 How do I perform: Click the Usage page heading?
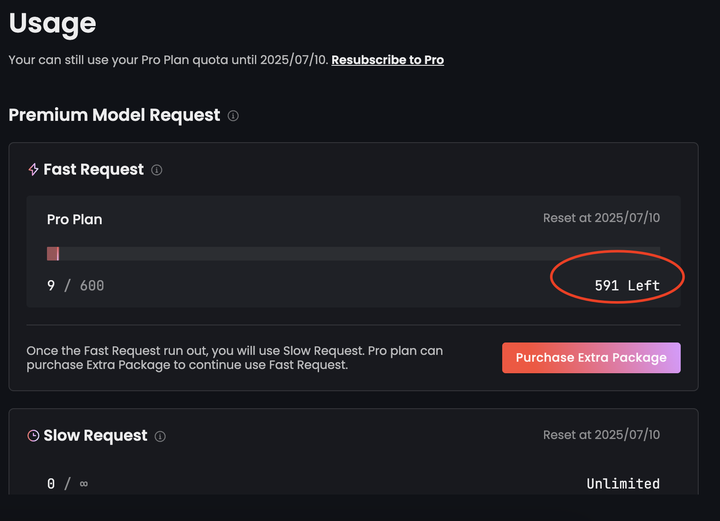coord(52,23)
